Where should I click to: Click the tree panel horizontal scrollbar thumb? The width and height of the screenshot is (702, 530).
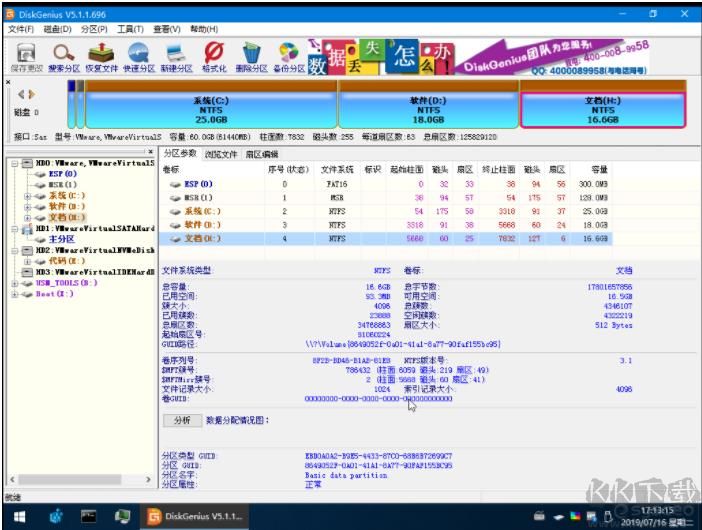69,479
